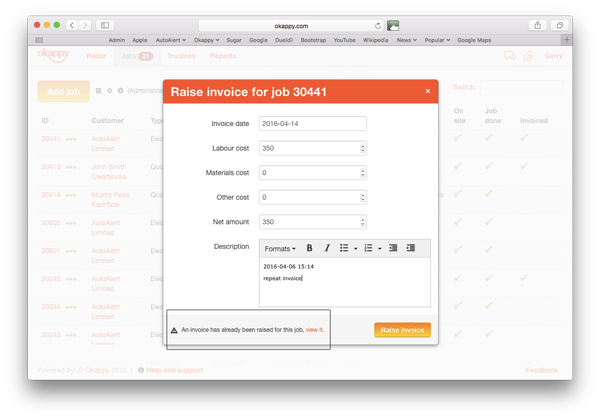Insert a numbered list in description
This screenshot has height=419, width=600.
[368, 248]
